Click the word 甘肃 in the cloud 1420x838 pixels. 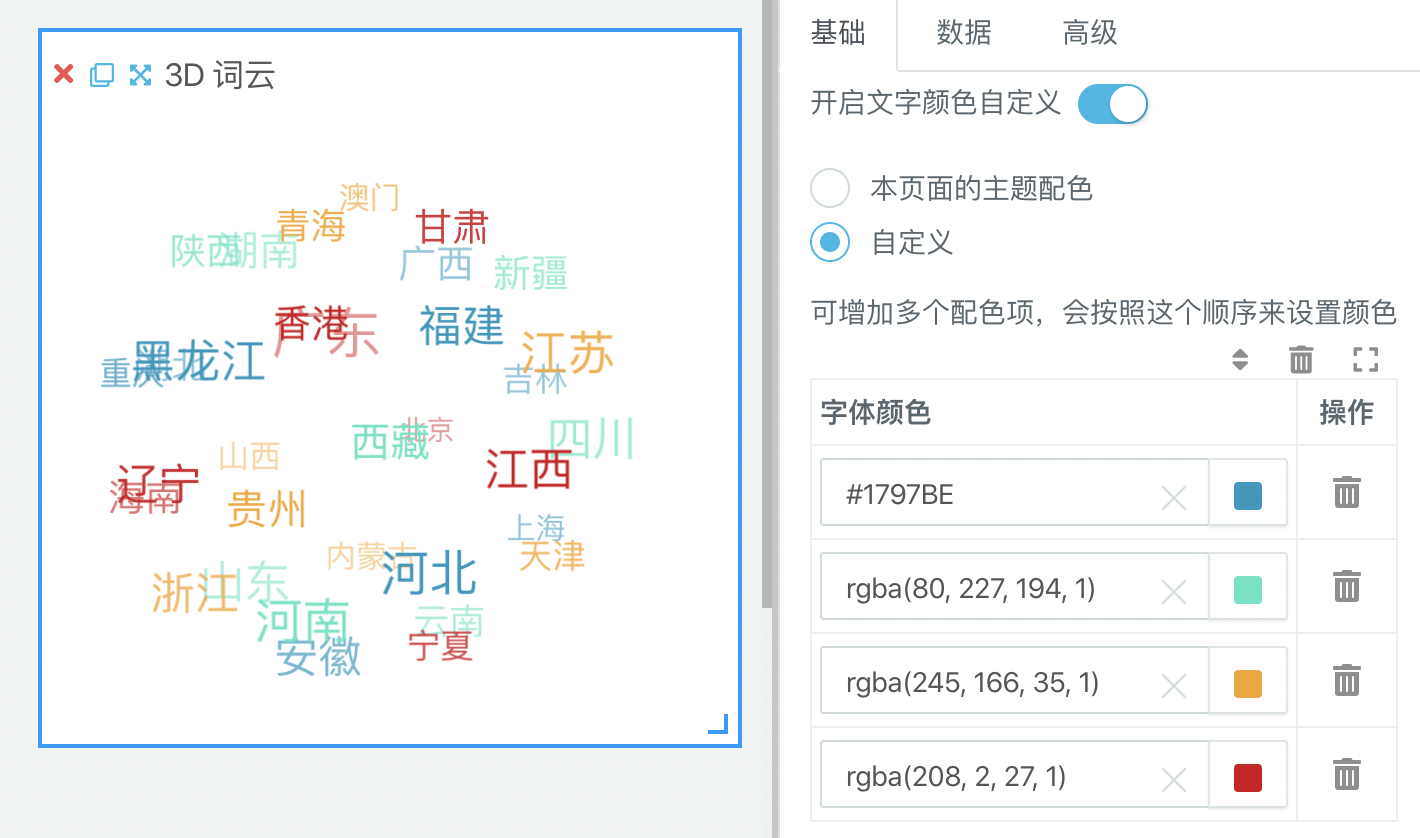tap(452, 227)
